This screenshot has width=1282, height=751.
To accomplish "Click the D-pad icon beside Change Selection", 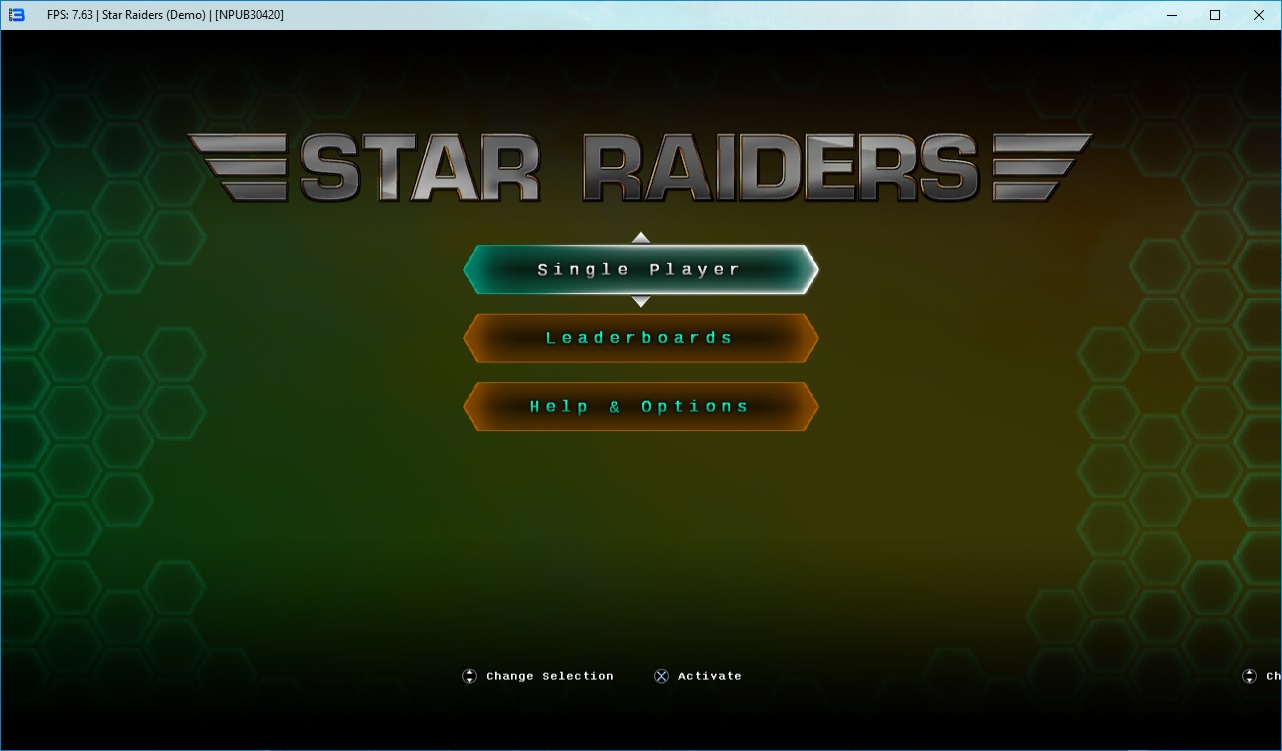I will [469, 677].
